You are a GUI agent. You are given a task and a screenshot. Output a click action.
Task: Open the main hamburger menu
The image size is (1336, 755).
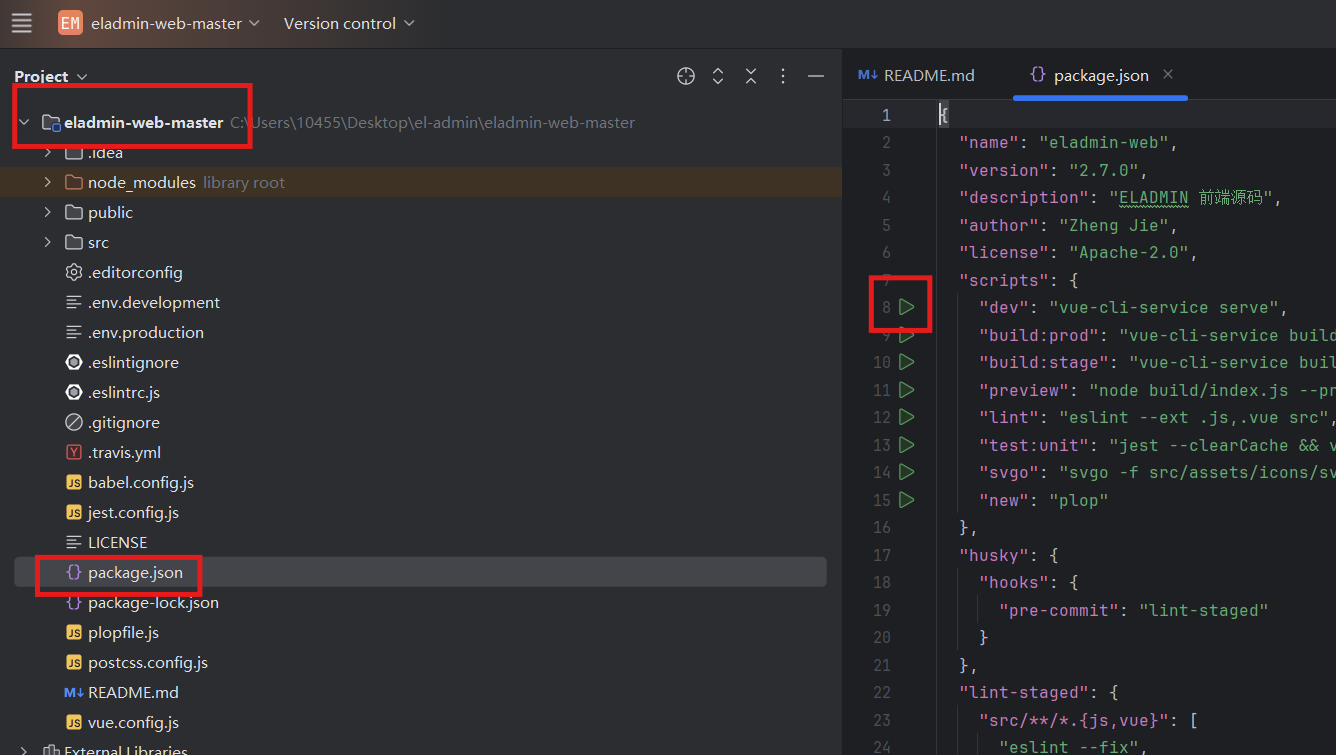(x=21, y=23)
